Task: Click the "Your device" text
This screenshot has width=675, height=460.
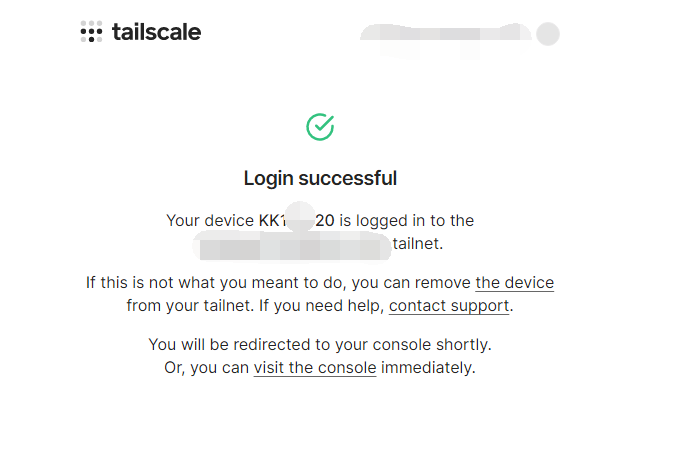Action: pyautogui.click(x=210, y=221)
